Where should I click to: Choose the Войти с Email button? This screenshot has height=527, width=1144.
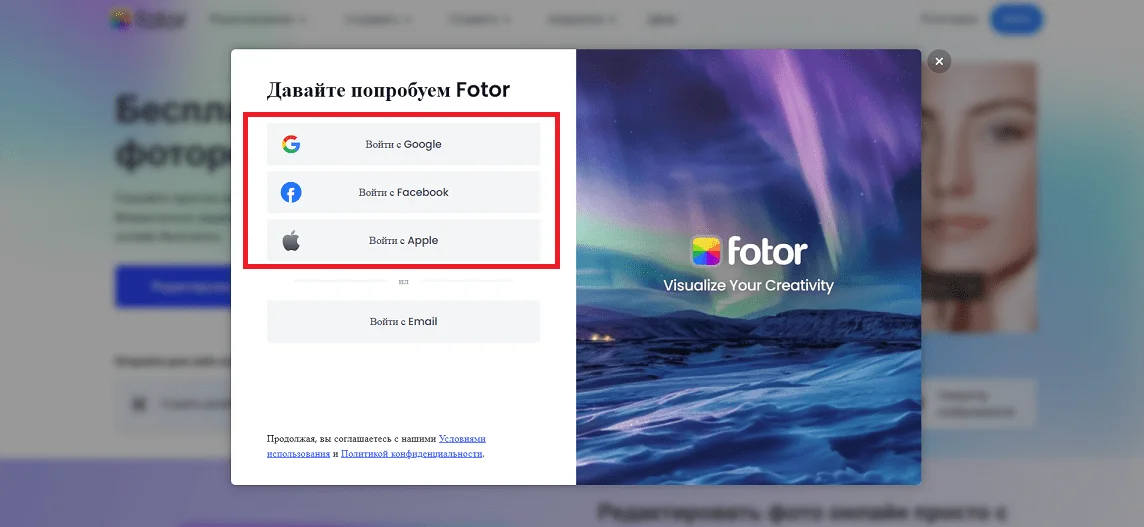pos(403,321)
